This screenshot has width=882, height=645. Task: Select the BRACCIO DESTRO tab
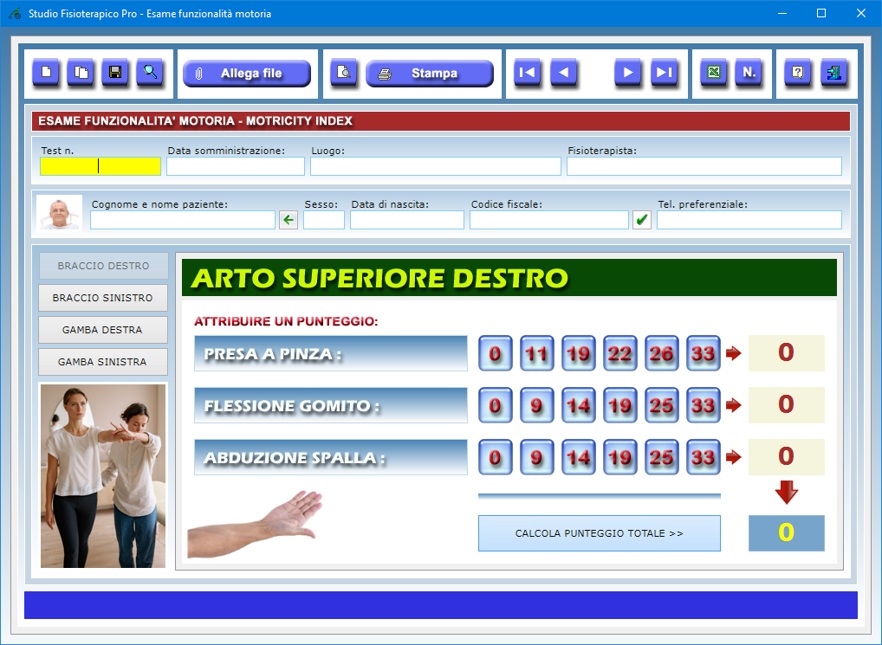pyautogui.click(x=104, y=265)
